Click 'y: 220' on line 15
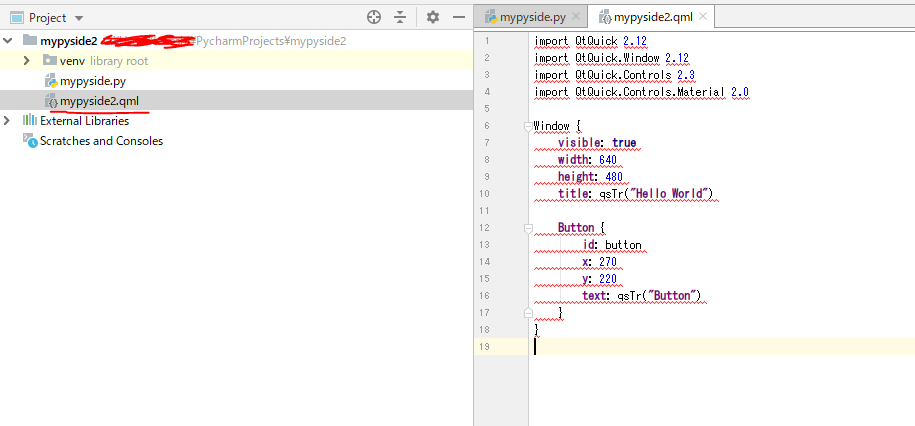This screenshot has width=915, height=426. (599, 279)
